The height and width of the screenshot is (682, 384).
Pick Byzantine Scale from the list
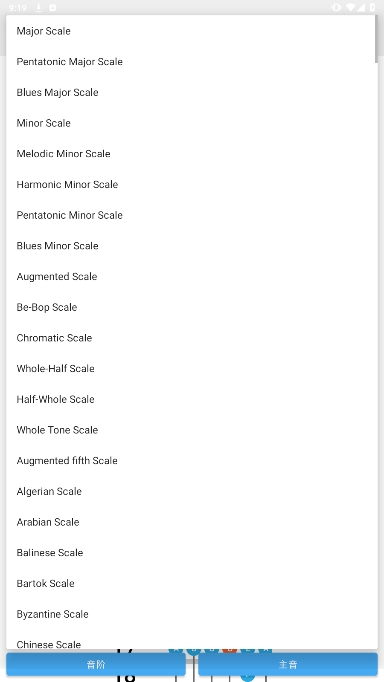[x=192, y=614]
